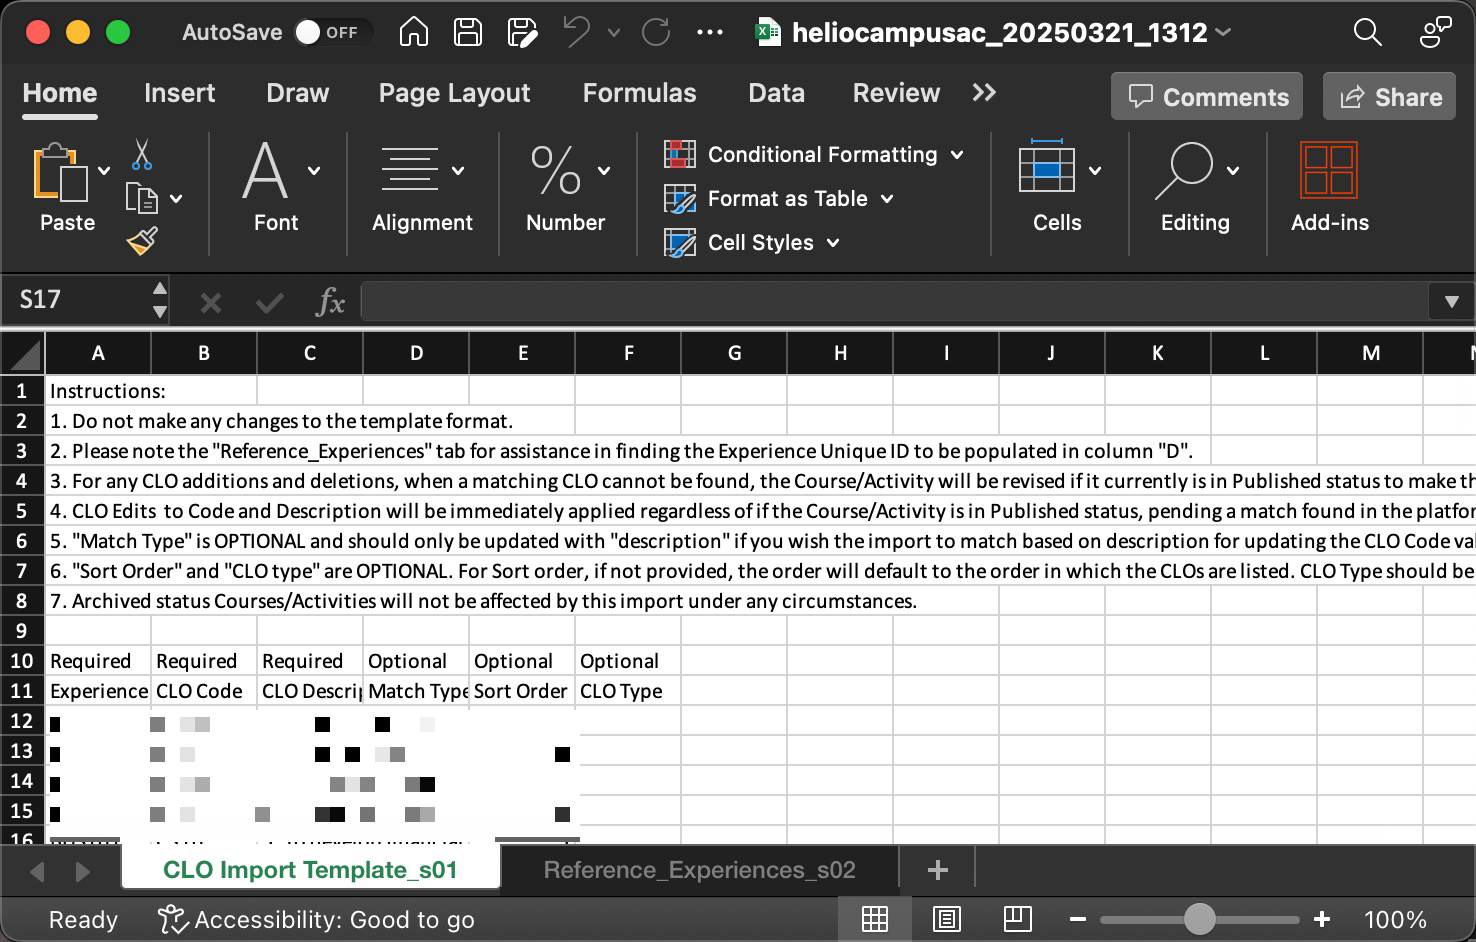Expand the formula bar with the arrow
This screenshot has height=942, width=1476.
pos(1451,301)
